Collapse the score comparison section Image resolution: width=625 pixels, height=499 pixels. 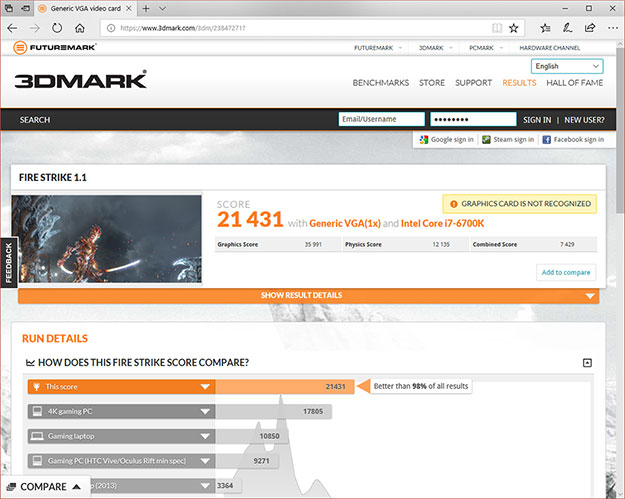(587, 363)
